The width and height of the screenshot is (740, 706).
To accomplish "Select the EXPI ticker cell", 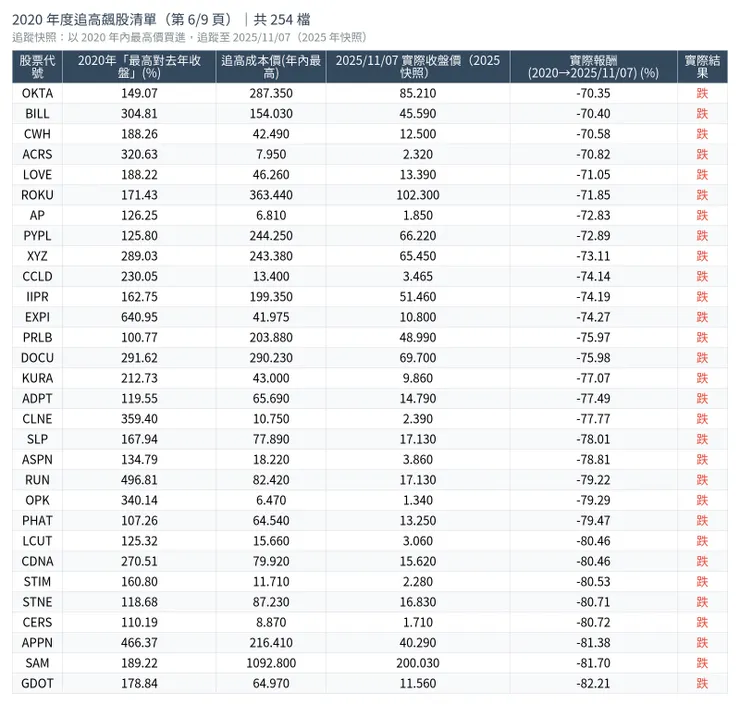I will pyautogui.click(x=37, y=317).
